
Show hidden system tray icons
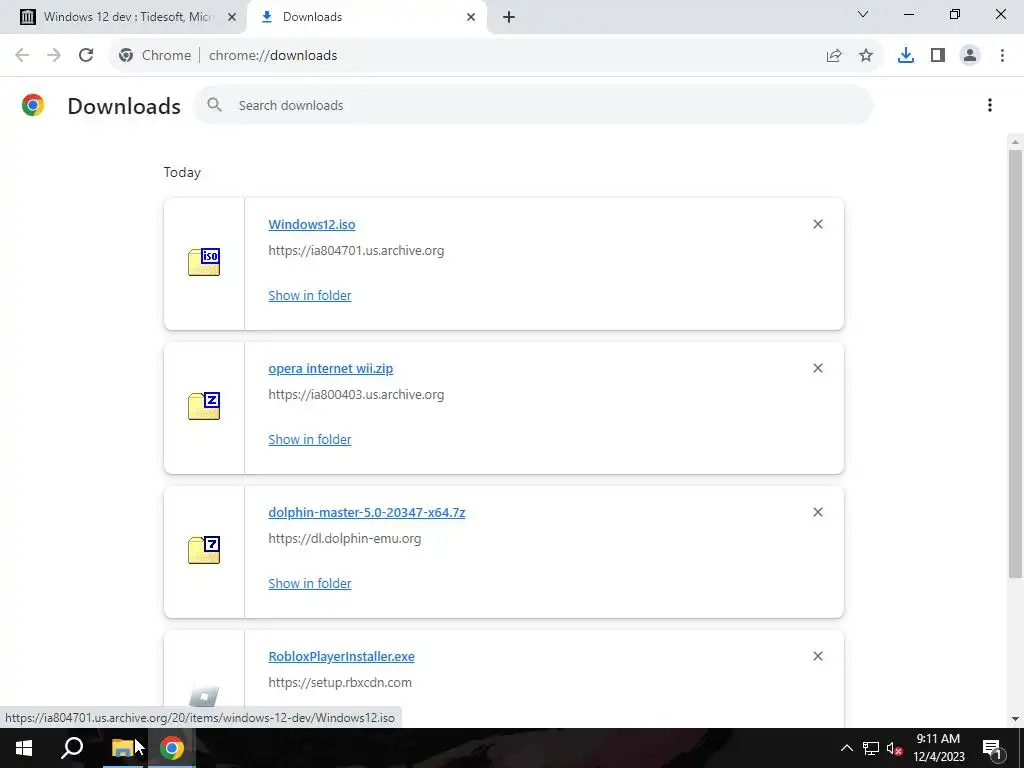coord(846,748)
